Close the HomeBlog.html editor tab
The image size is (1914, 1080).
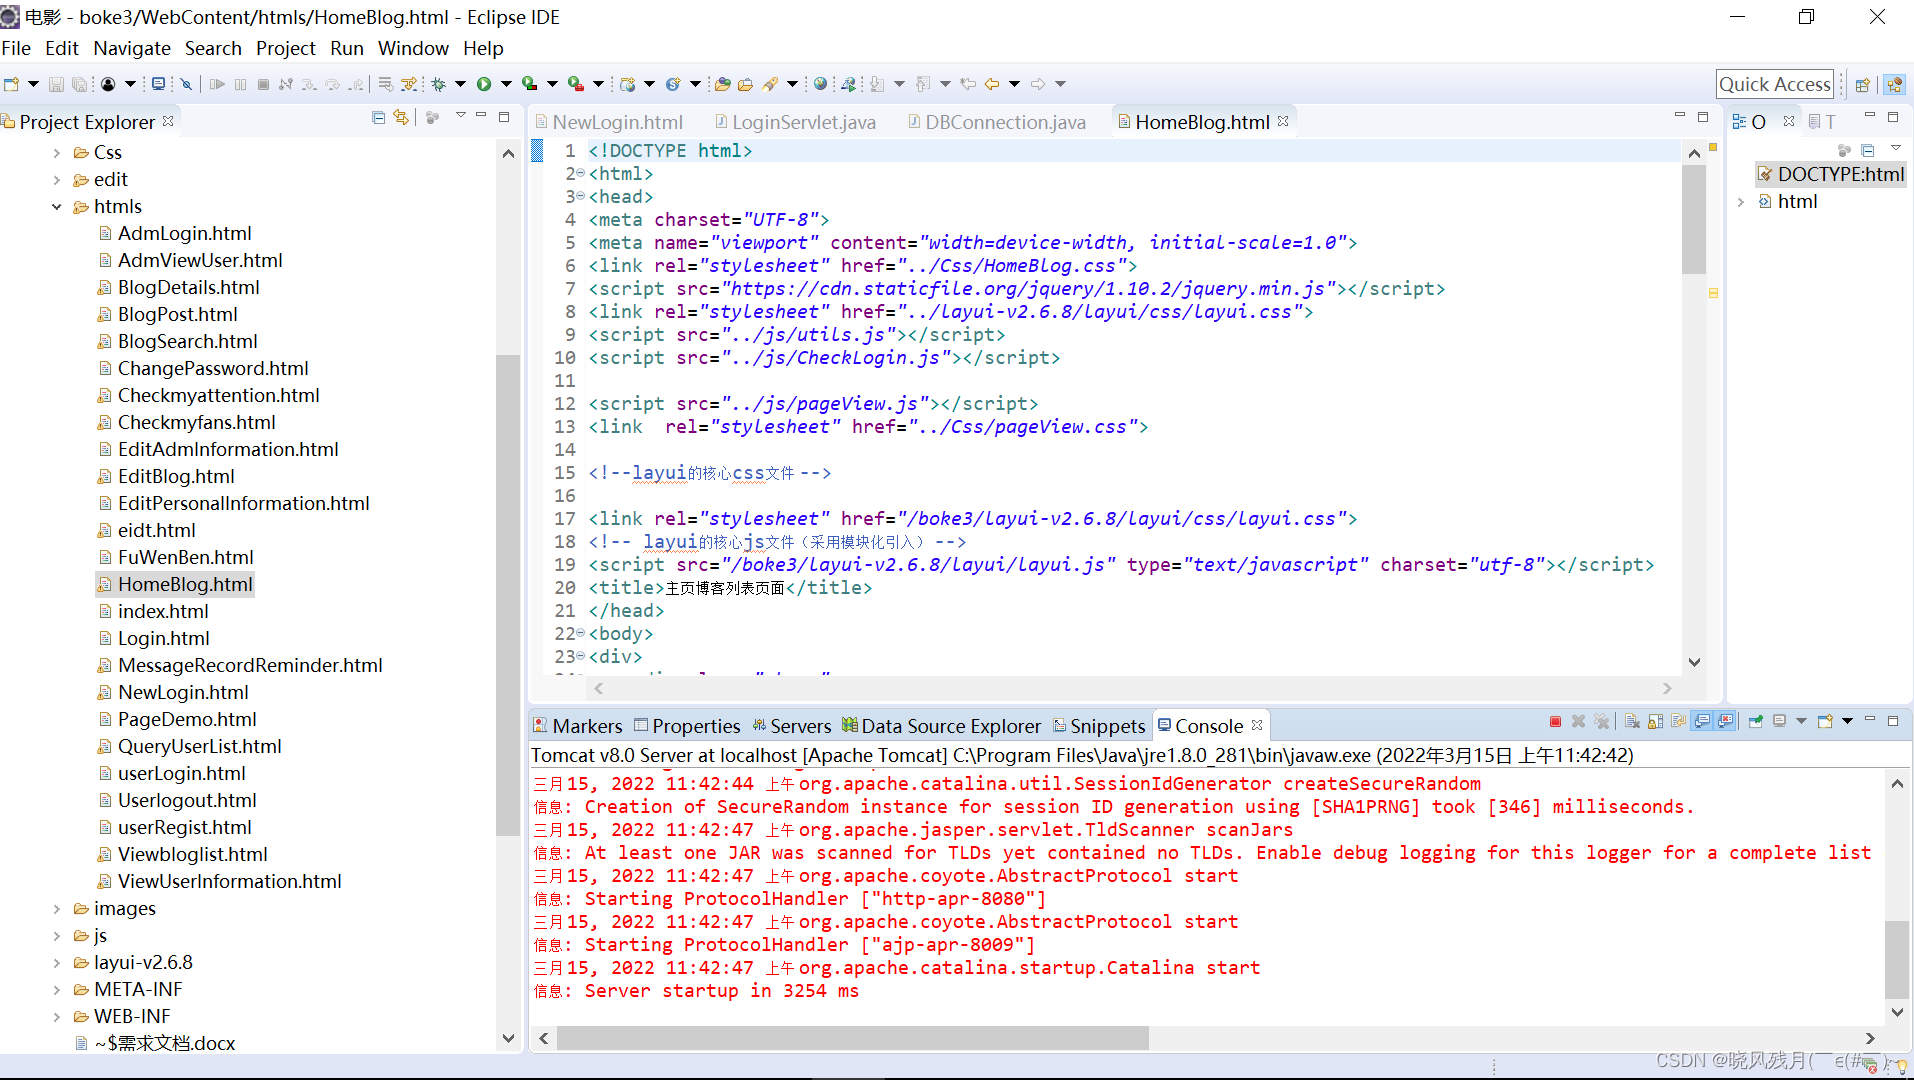coord(1283,121)
